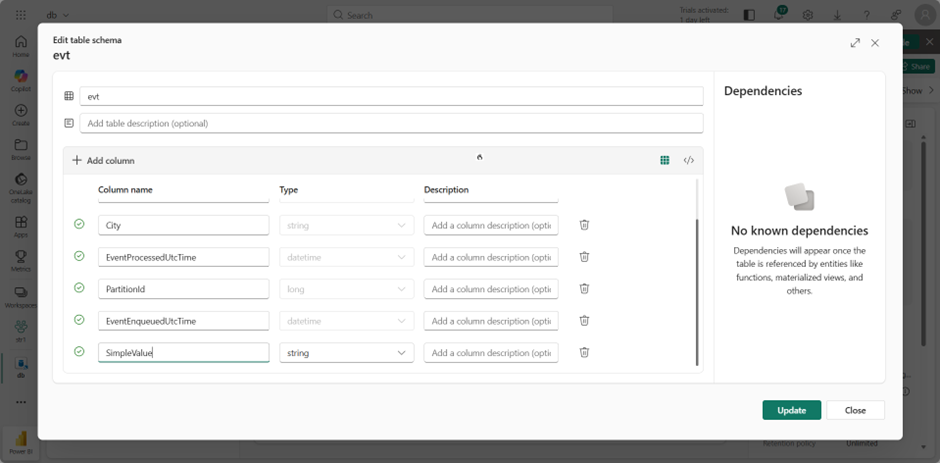Delete the City column with trash icon
The width and height of the screenshot is (940, 463).
584,225
